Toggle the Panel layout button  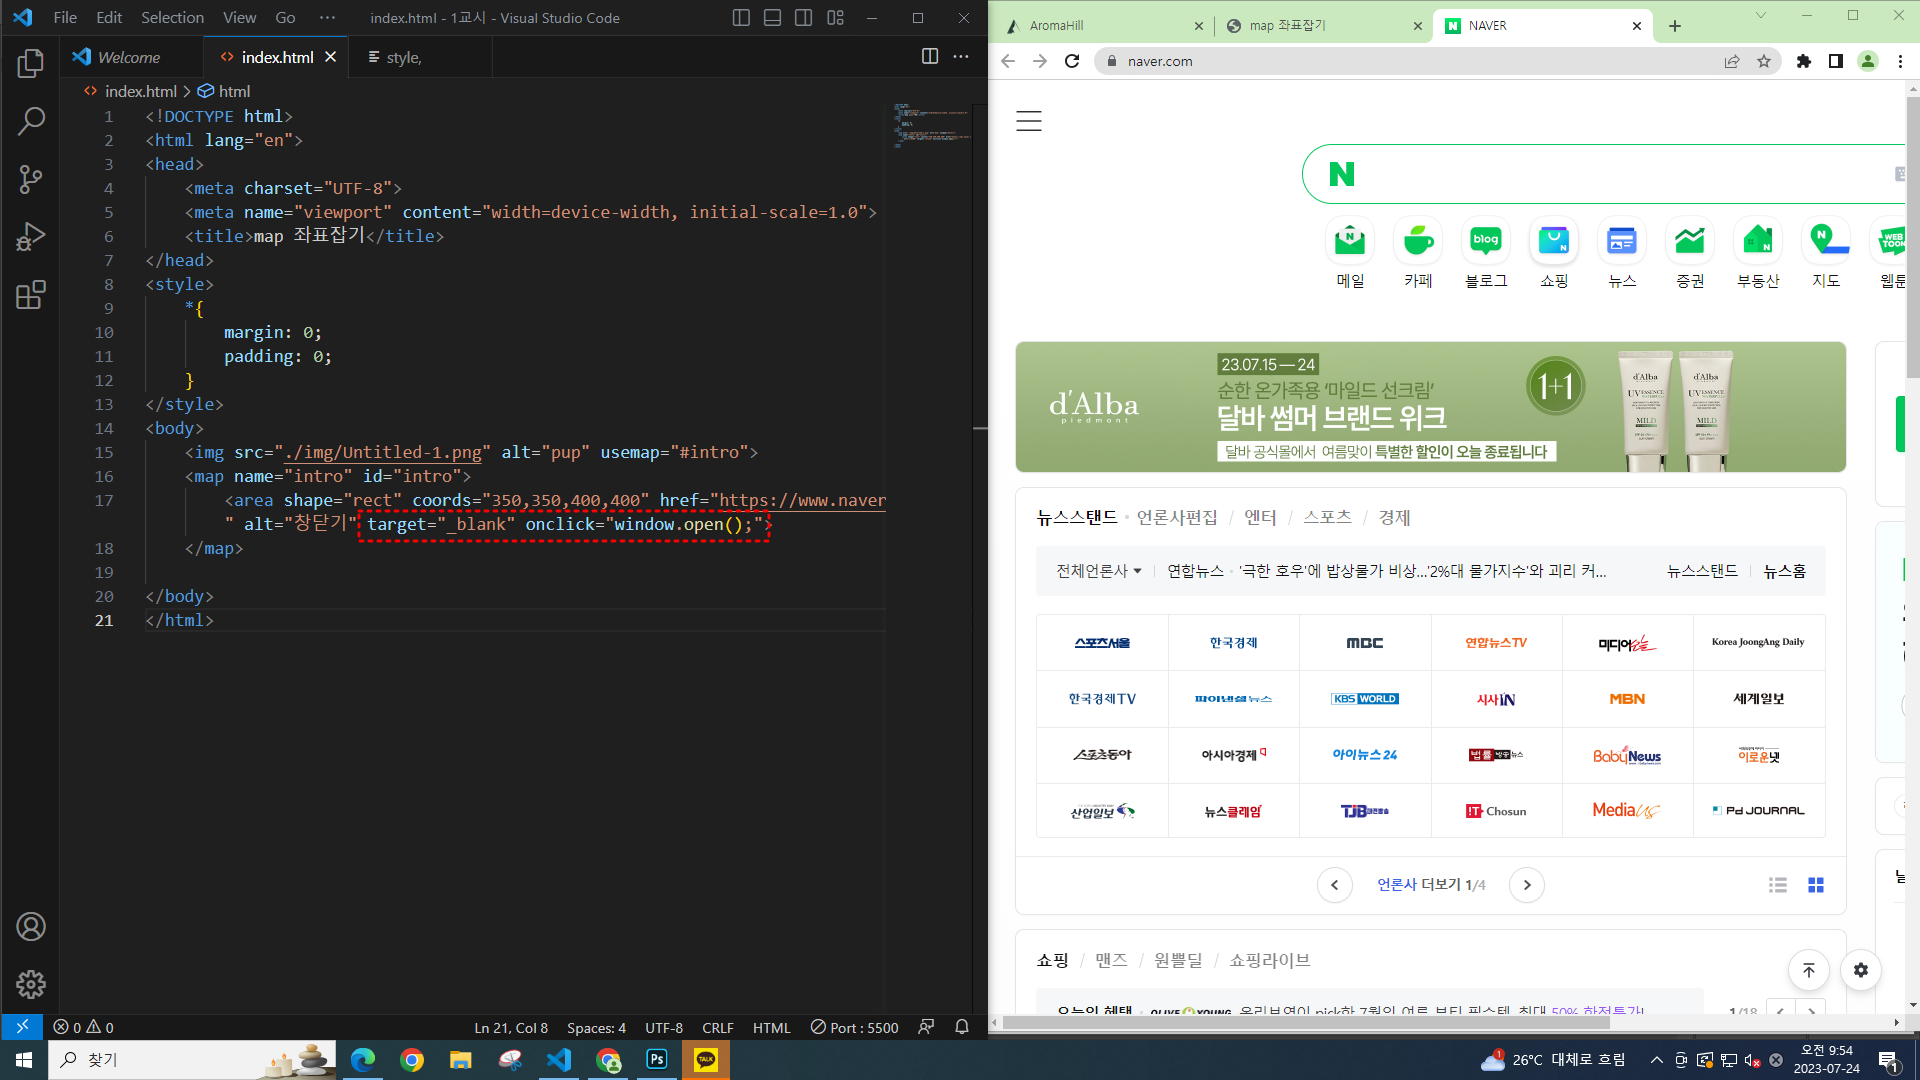pos(772,18)
